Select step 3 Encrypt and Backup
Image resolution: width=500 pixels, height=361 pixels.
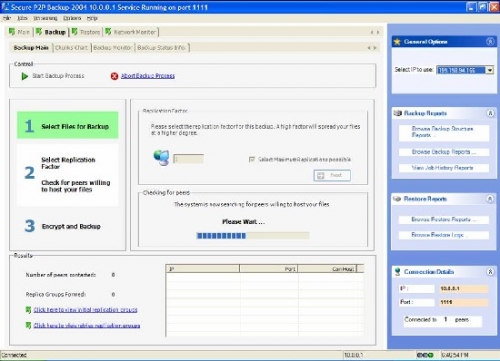(x=68, y=226)
